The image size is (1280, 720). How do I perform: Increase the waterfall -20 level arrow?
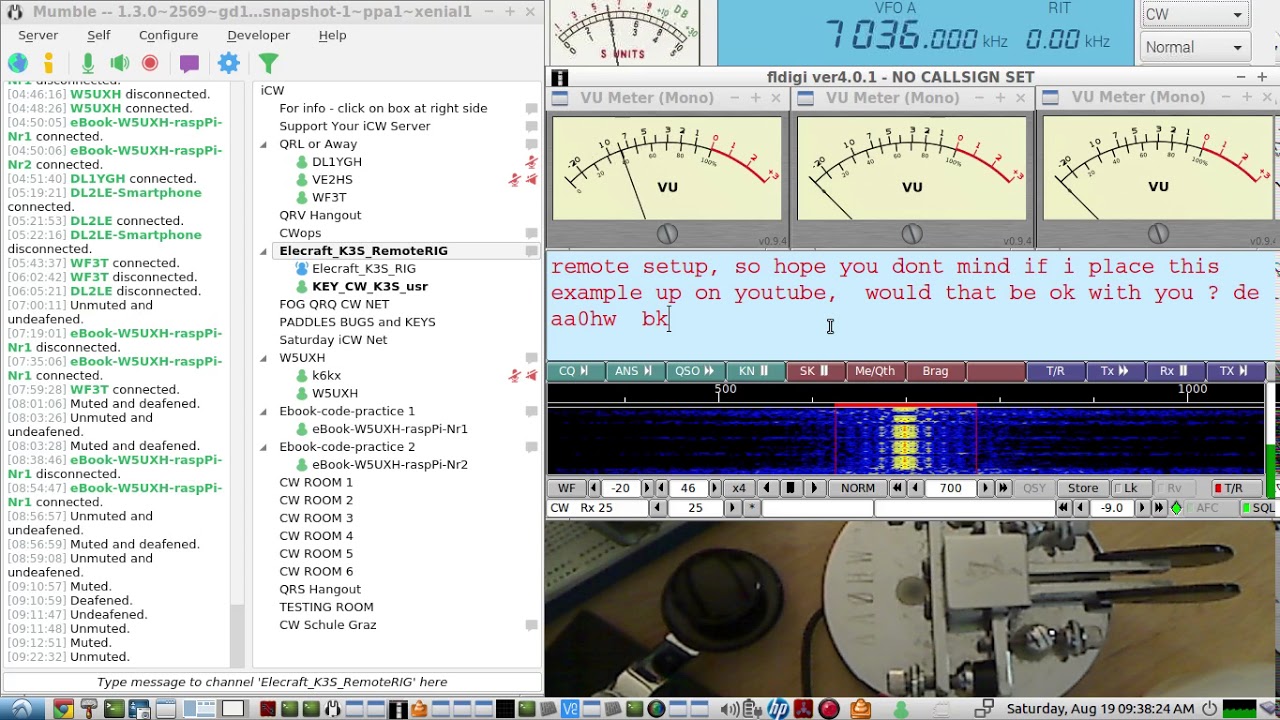pyautogui.click(x=645, y=488)
